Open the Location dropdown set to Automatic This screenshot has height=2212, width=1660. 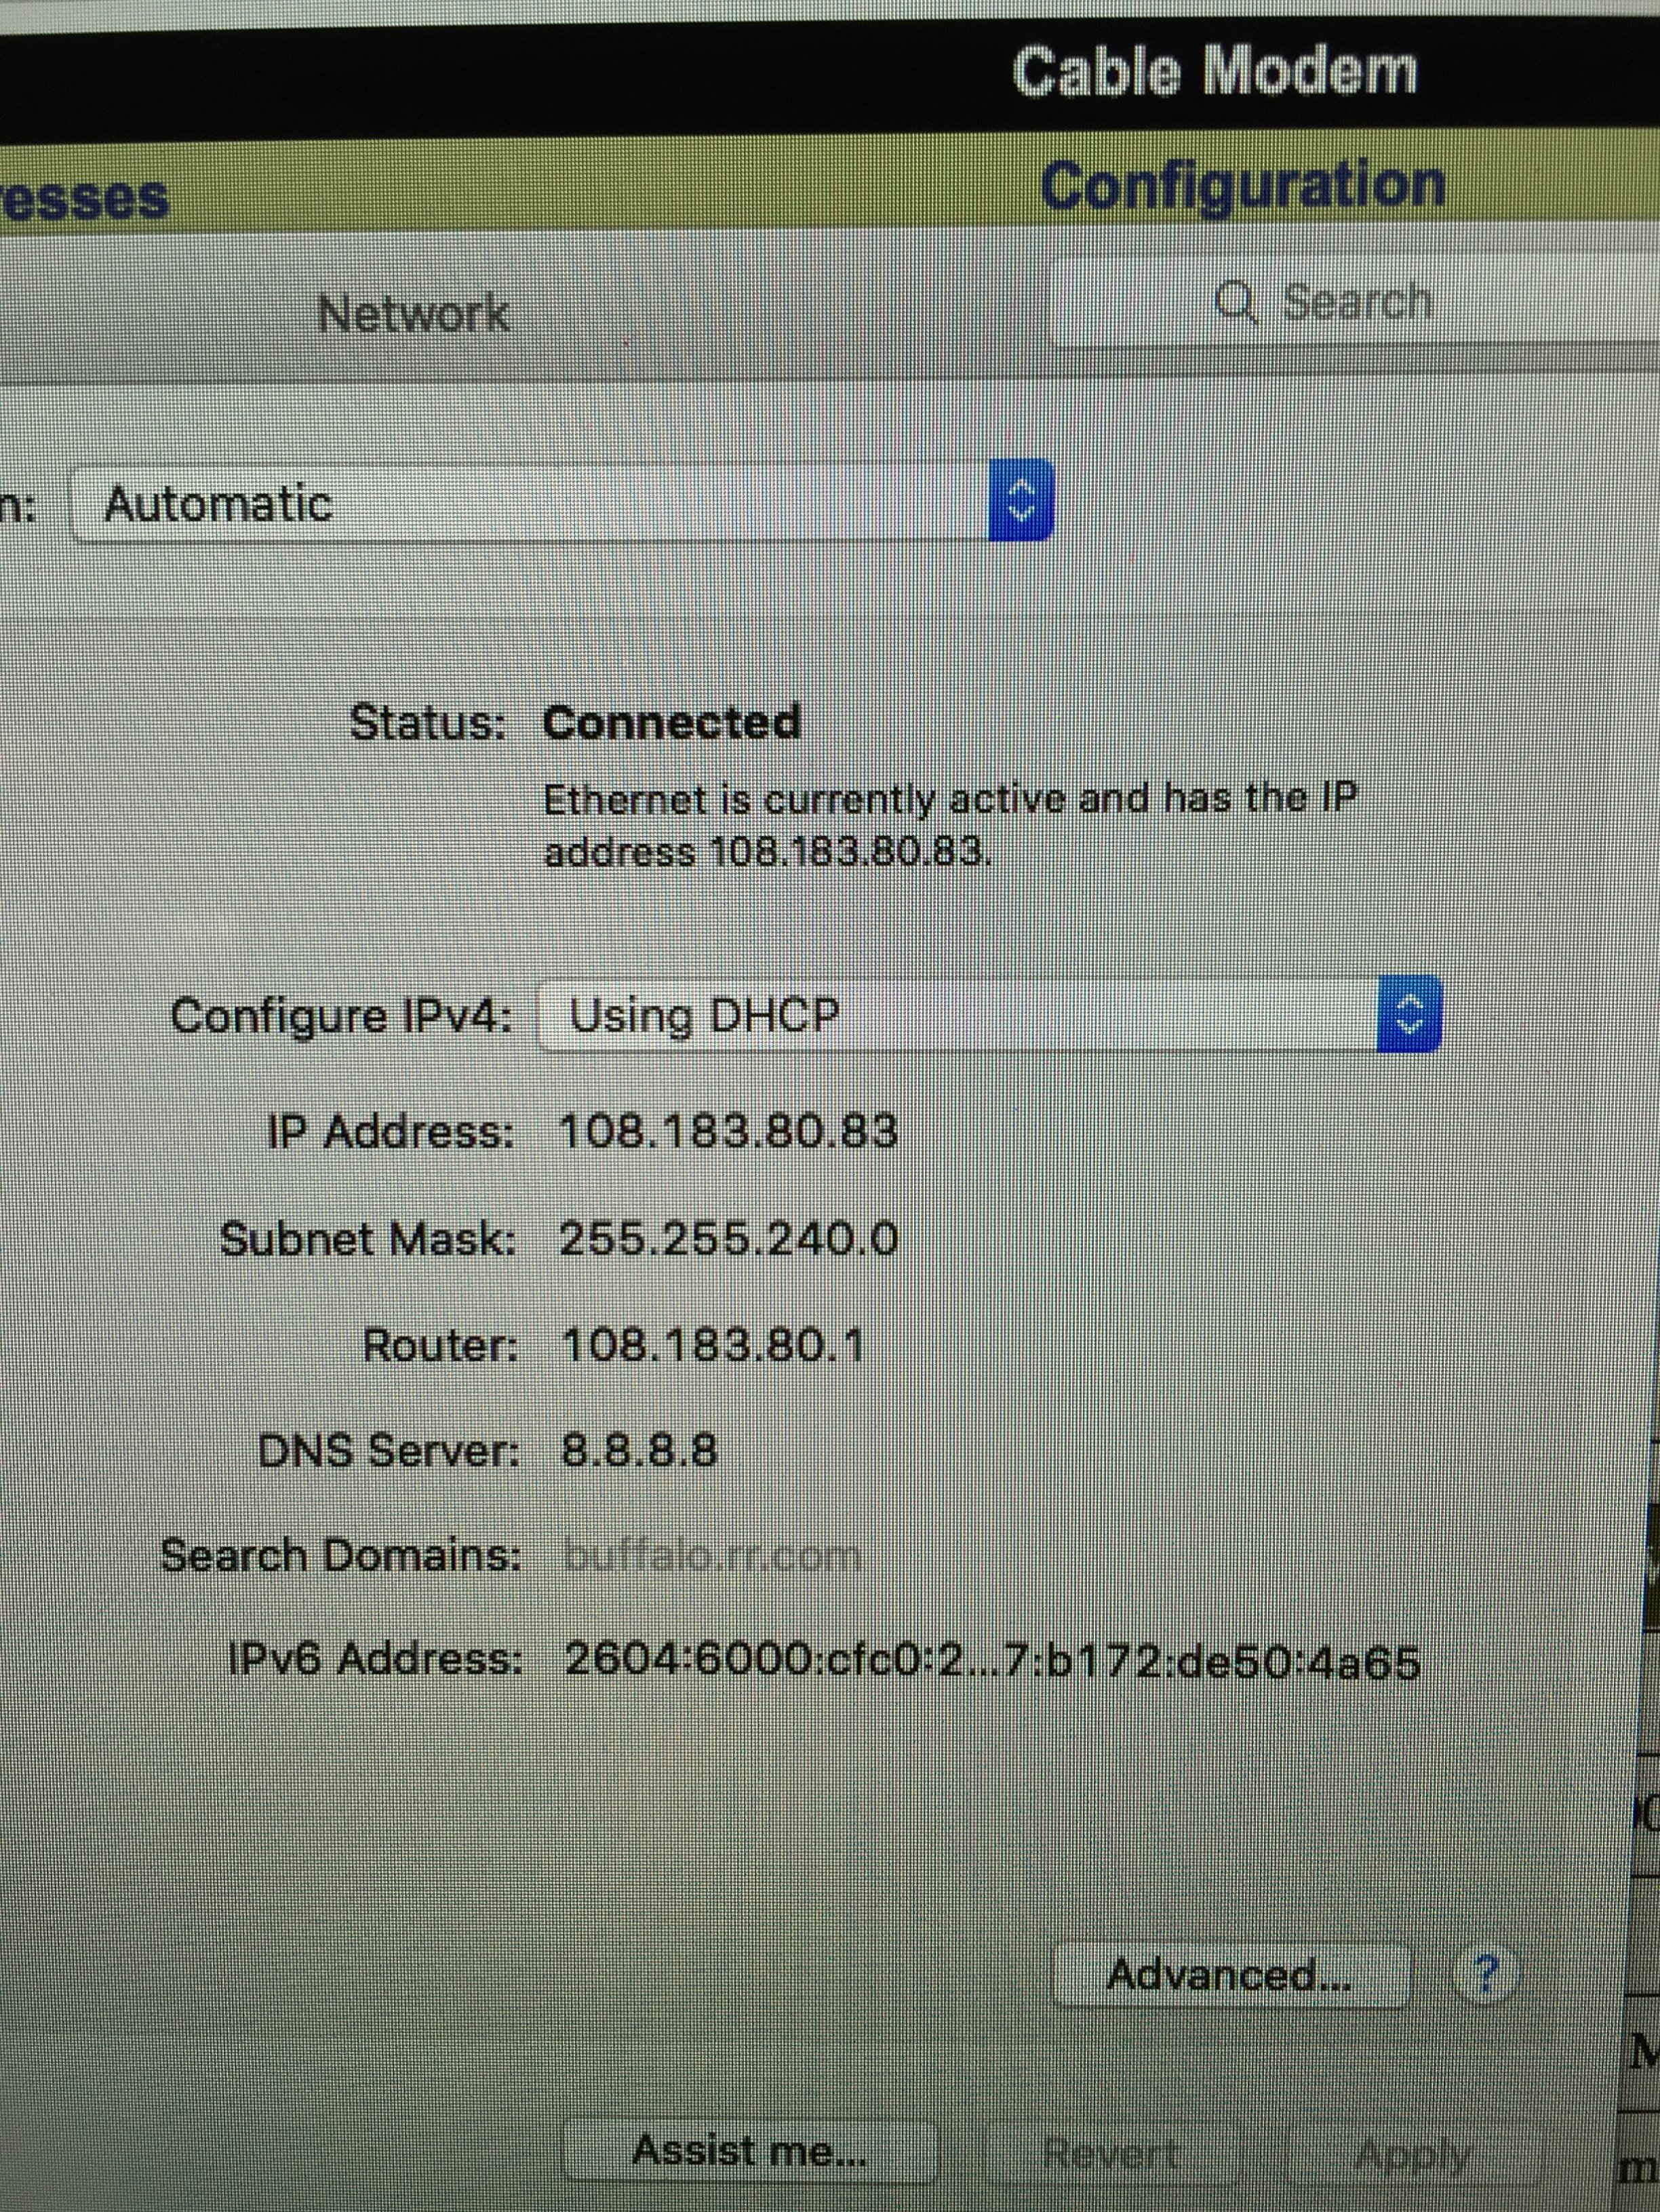[561, 502]
